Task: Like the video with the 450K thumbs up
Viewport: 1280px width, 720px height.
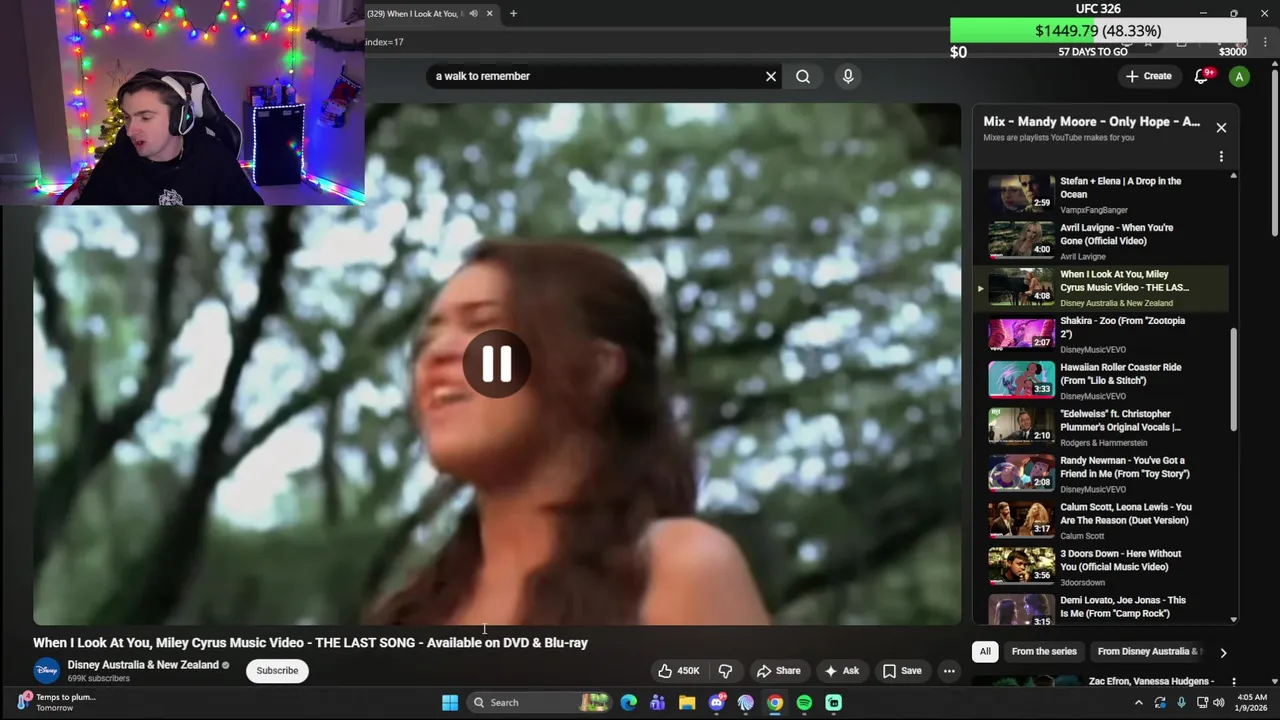Action: [678, 671]
